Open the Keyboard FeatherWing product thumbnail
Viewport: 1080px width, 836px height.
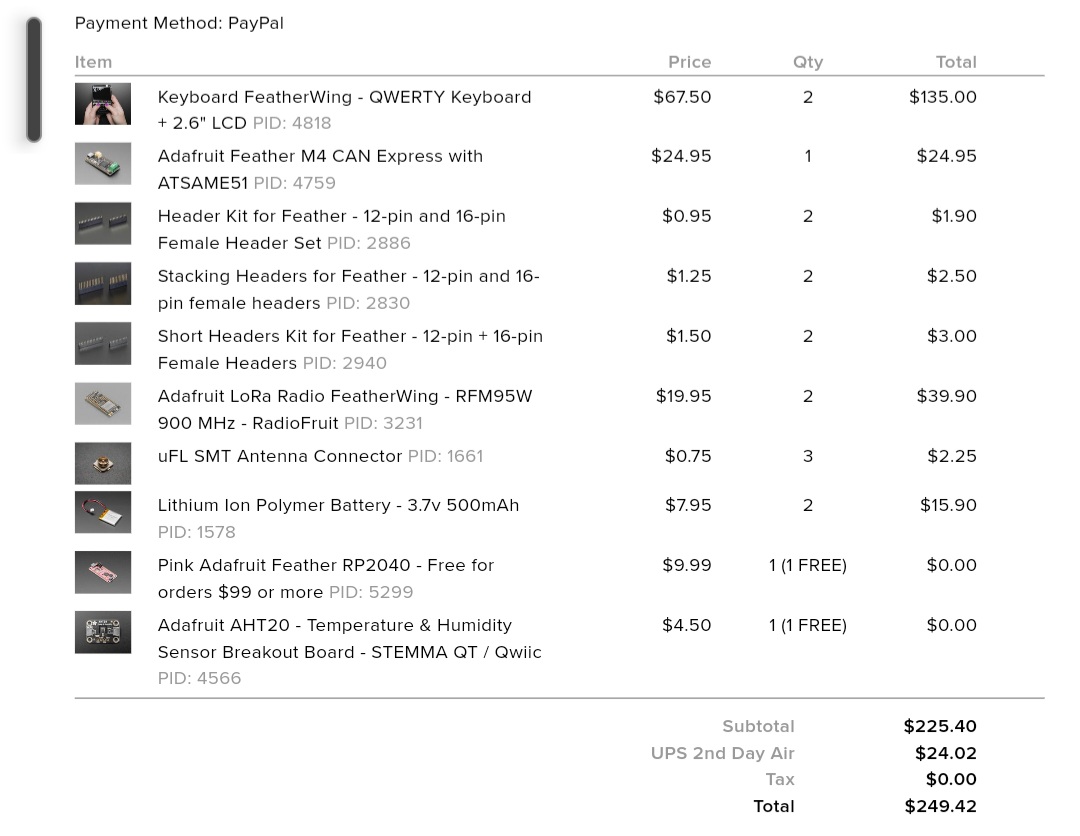(103, 104)
